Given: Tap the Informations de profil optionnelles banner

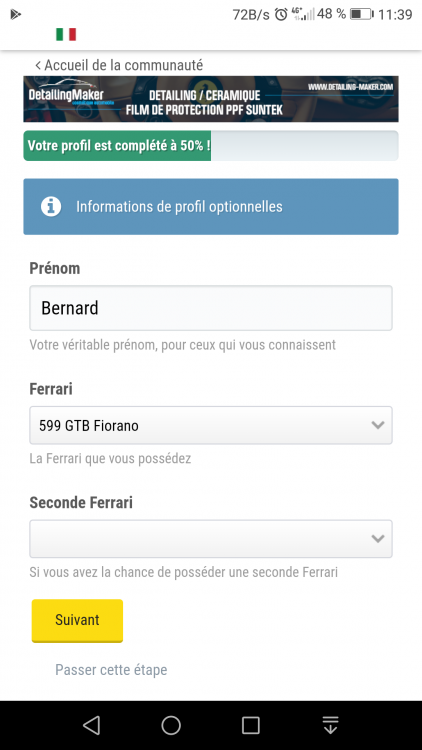Looking at the screenshot, I should tap(211, 207).
